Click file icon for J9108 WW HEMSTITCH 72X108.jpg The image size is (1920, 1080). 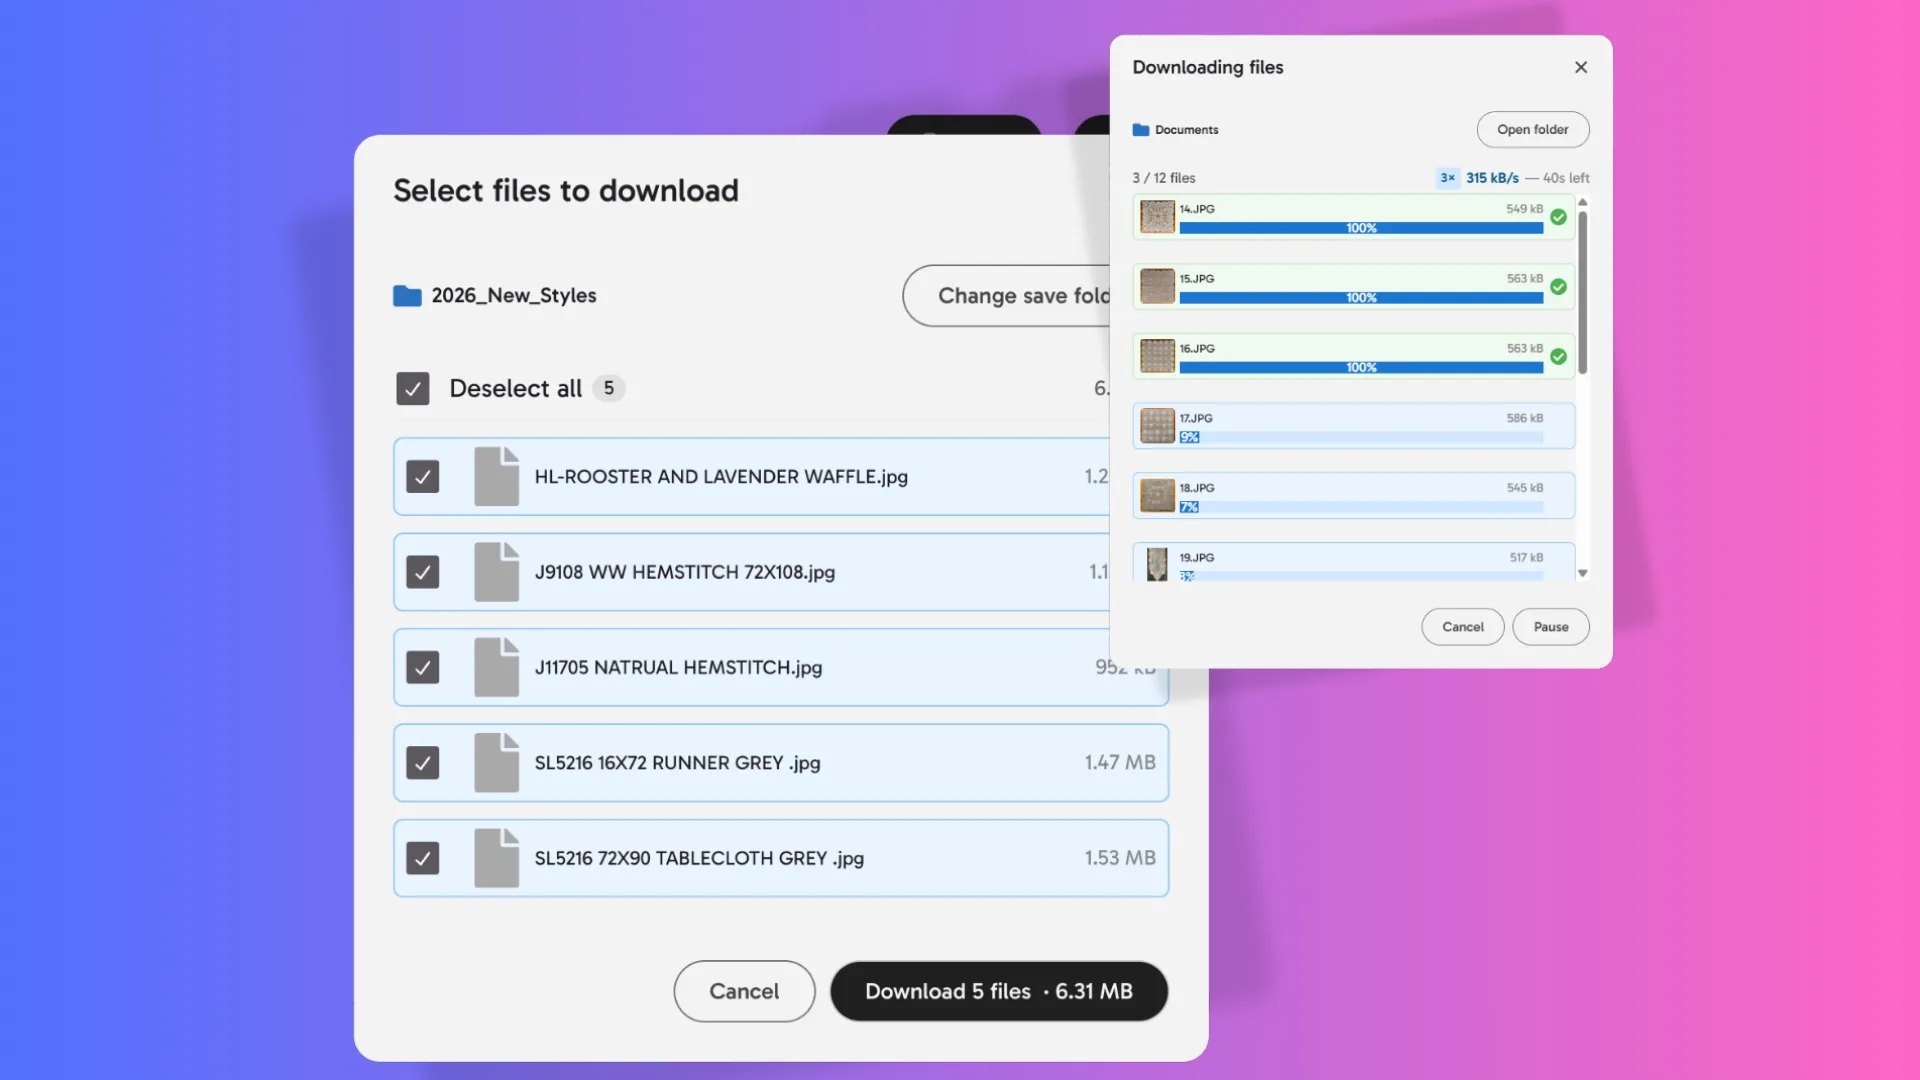pos(496,572)
